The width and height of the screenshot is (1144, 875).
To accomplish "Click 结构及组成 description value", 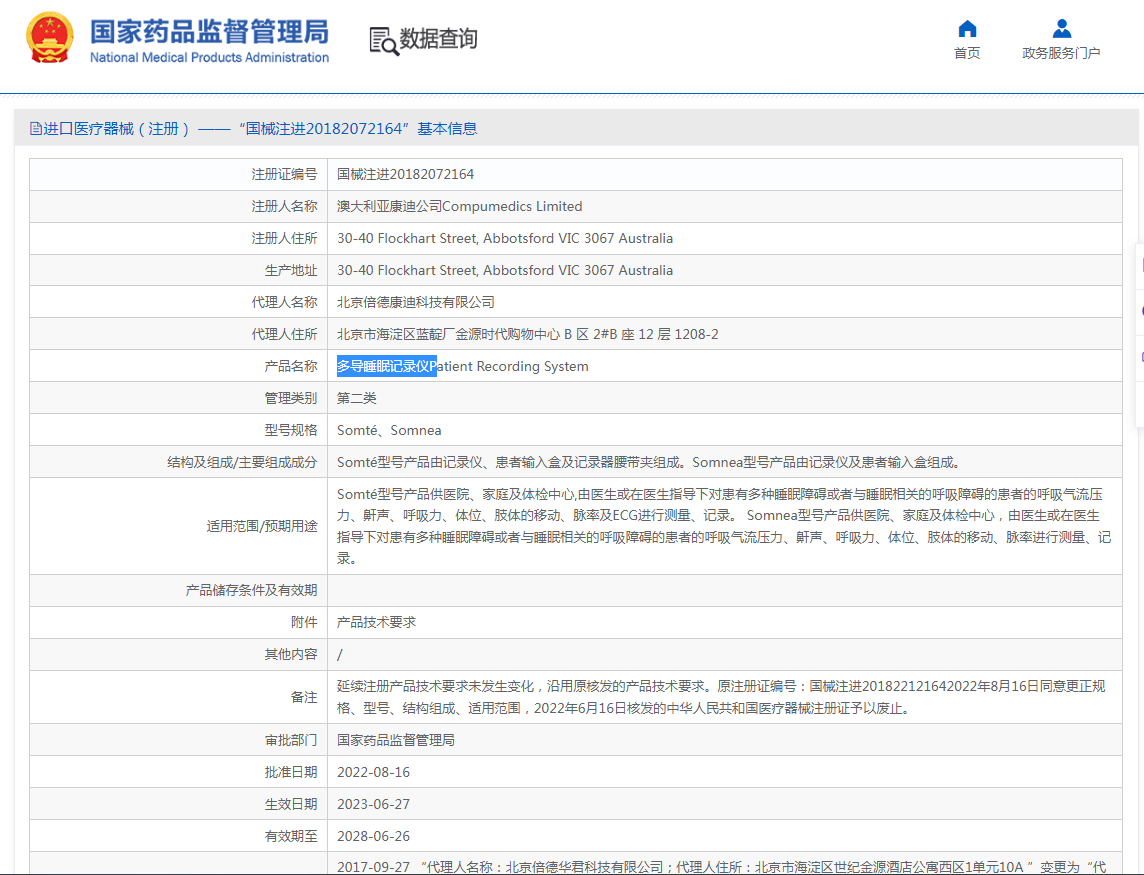I will point(649,463).
